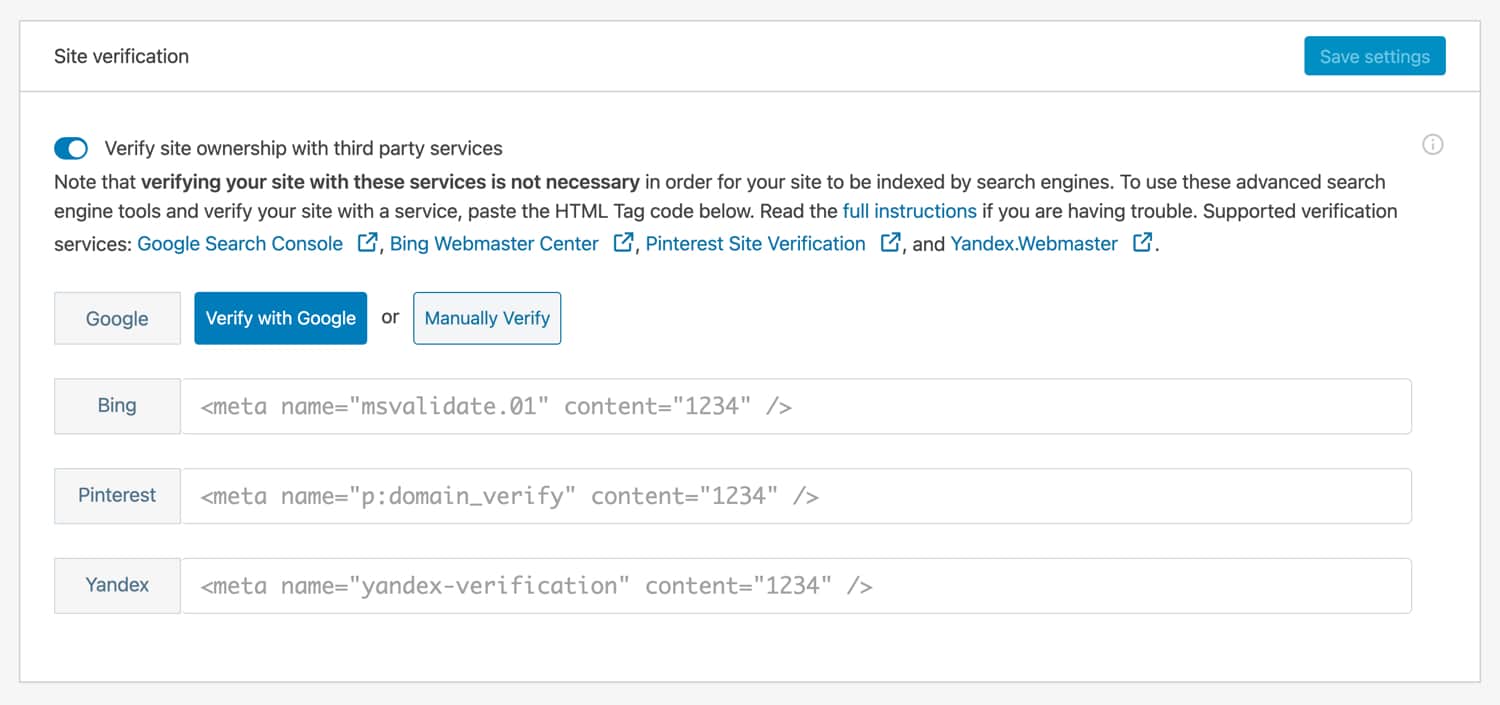Open the Google Search Console link
The width and height of the screenshot is (1500, 705).
(240, 244)
